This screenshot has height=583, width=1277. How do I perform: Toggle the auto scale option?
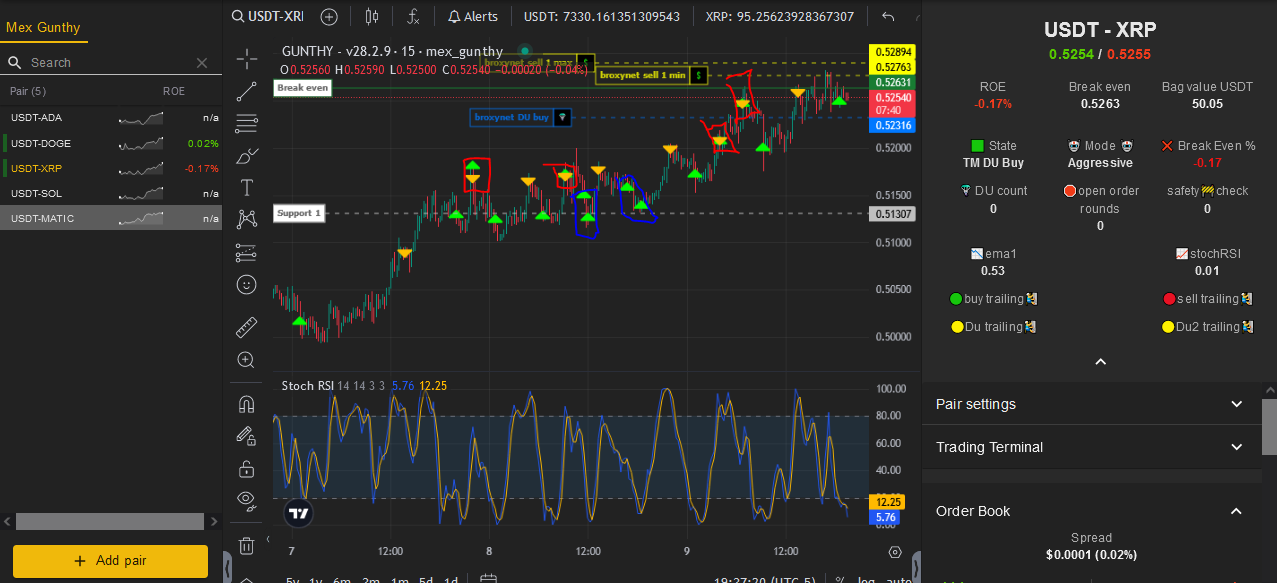898,580
